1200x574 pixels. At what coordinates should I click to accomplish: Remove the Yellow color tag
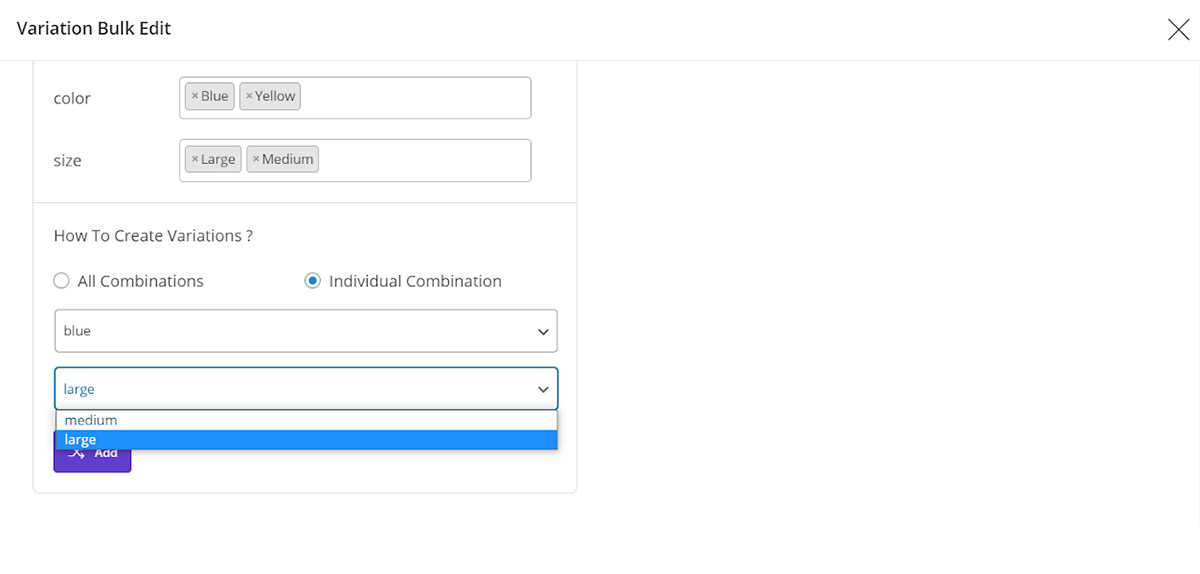[249, 97]
